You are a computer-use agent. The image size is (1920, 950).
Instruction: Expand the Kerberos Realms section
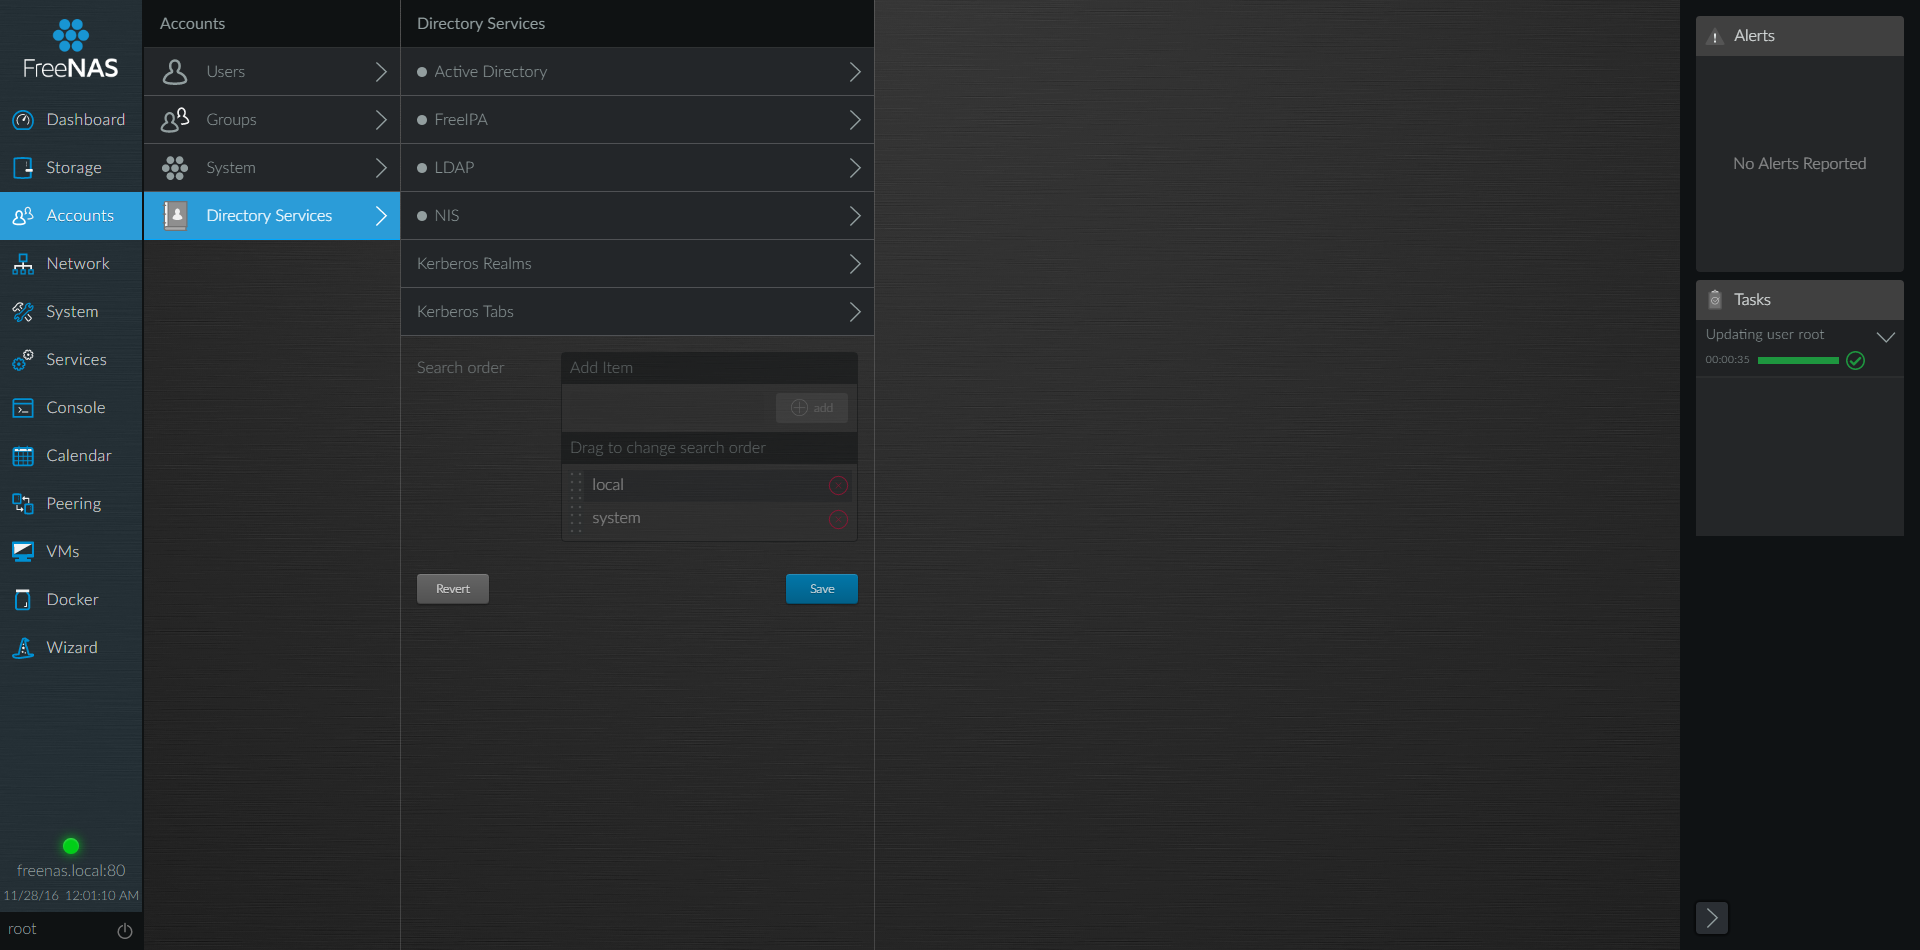point(636,263)
